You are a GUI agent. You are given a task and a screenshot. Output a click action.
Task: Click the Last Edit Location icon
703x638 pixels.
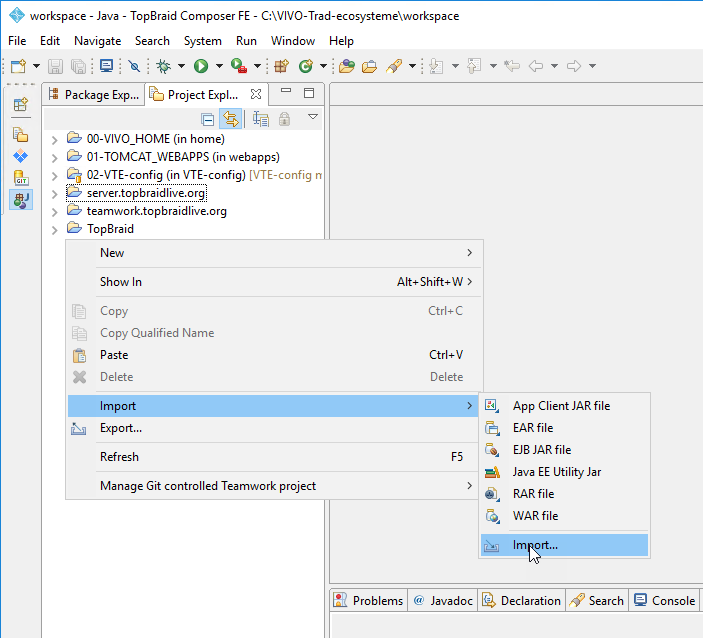click(x=512, y=66)
